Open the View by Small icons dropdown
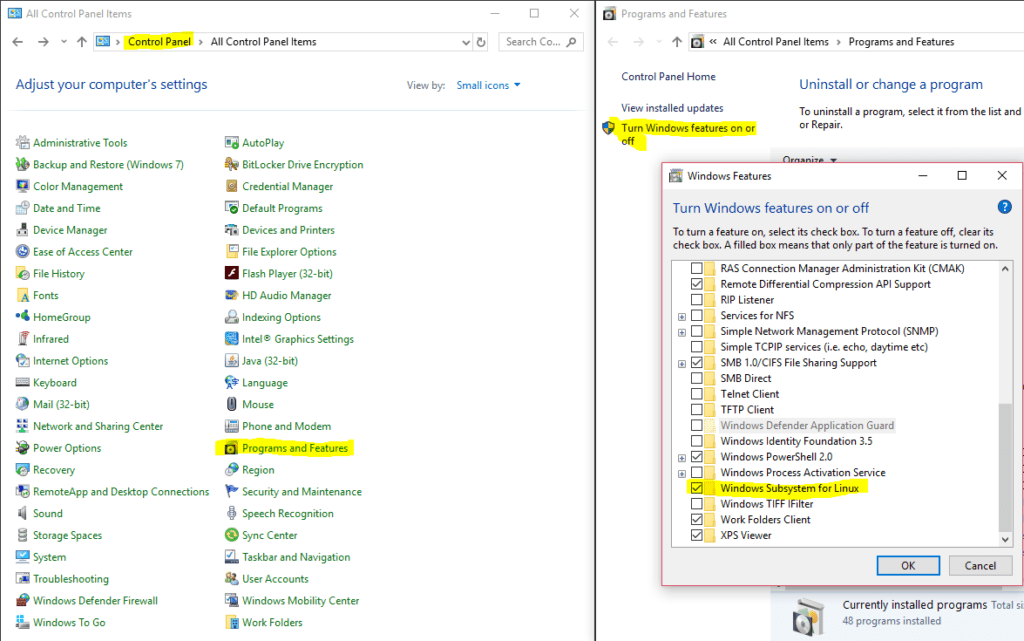This screenshot has width=1024, height=641. 488,85
